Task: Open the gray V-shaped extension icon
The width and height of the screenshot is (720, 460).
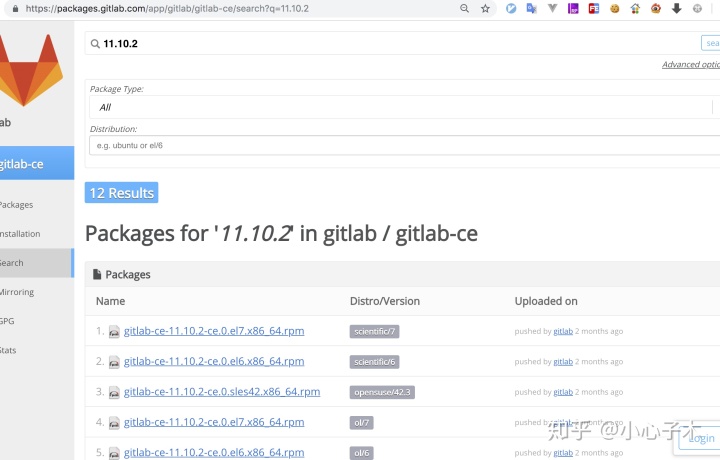Action: [x=552, y=8]
